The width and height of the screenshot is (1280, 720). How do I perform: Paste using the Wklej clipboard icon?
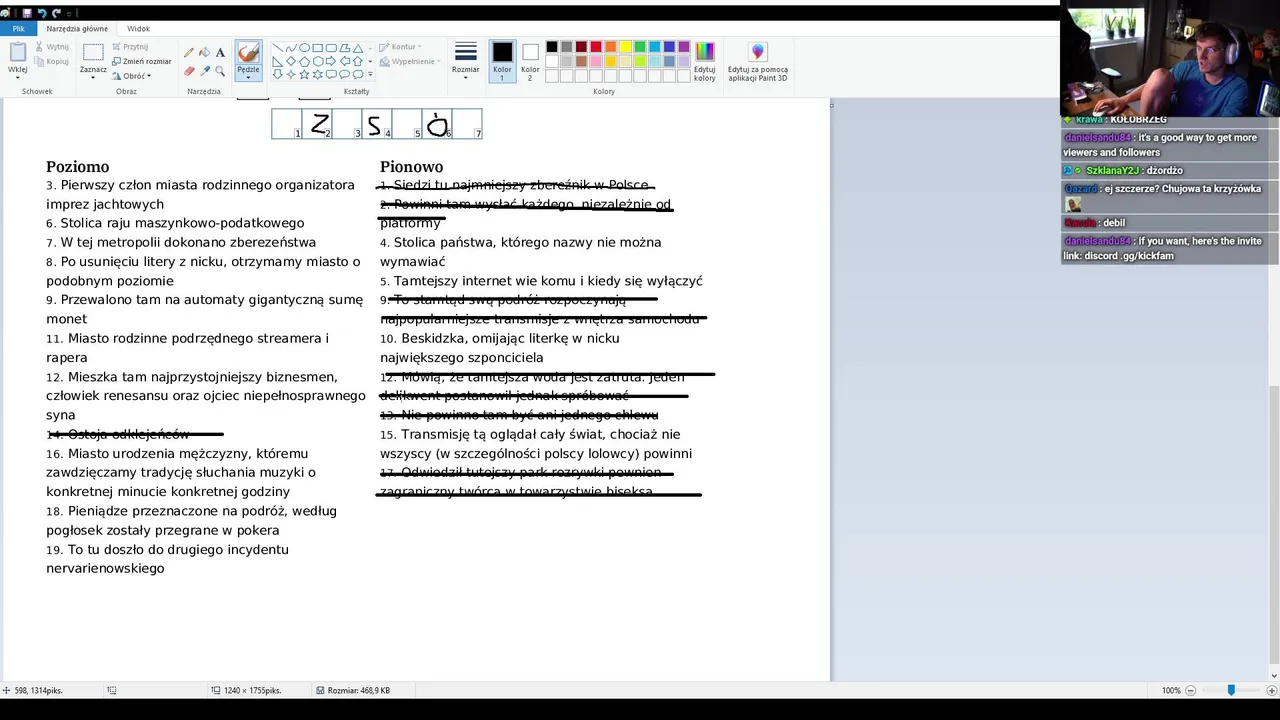click(x=17, y=54)
